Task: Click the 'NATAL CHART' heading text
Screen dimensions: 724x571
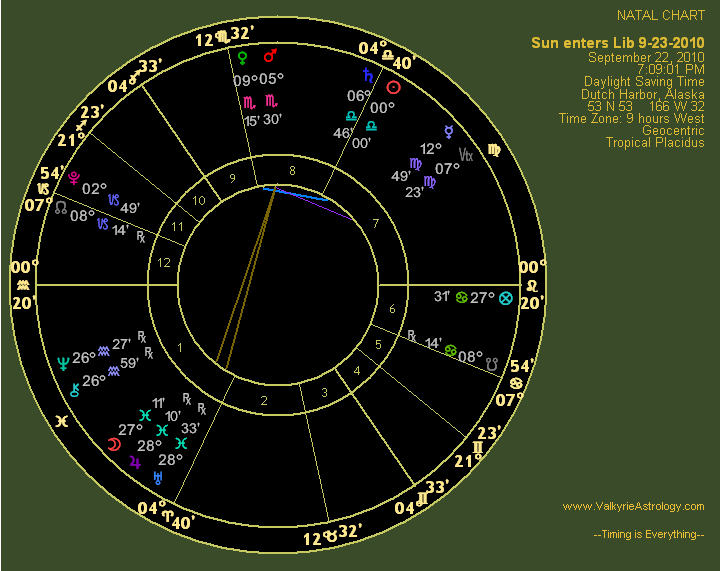Action: coord(660,16)
